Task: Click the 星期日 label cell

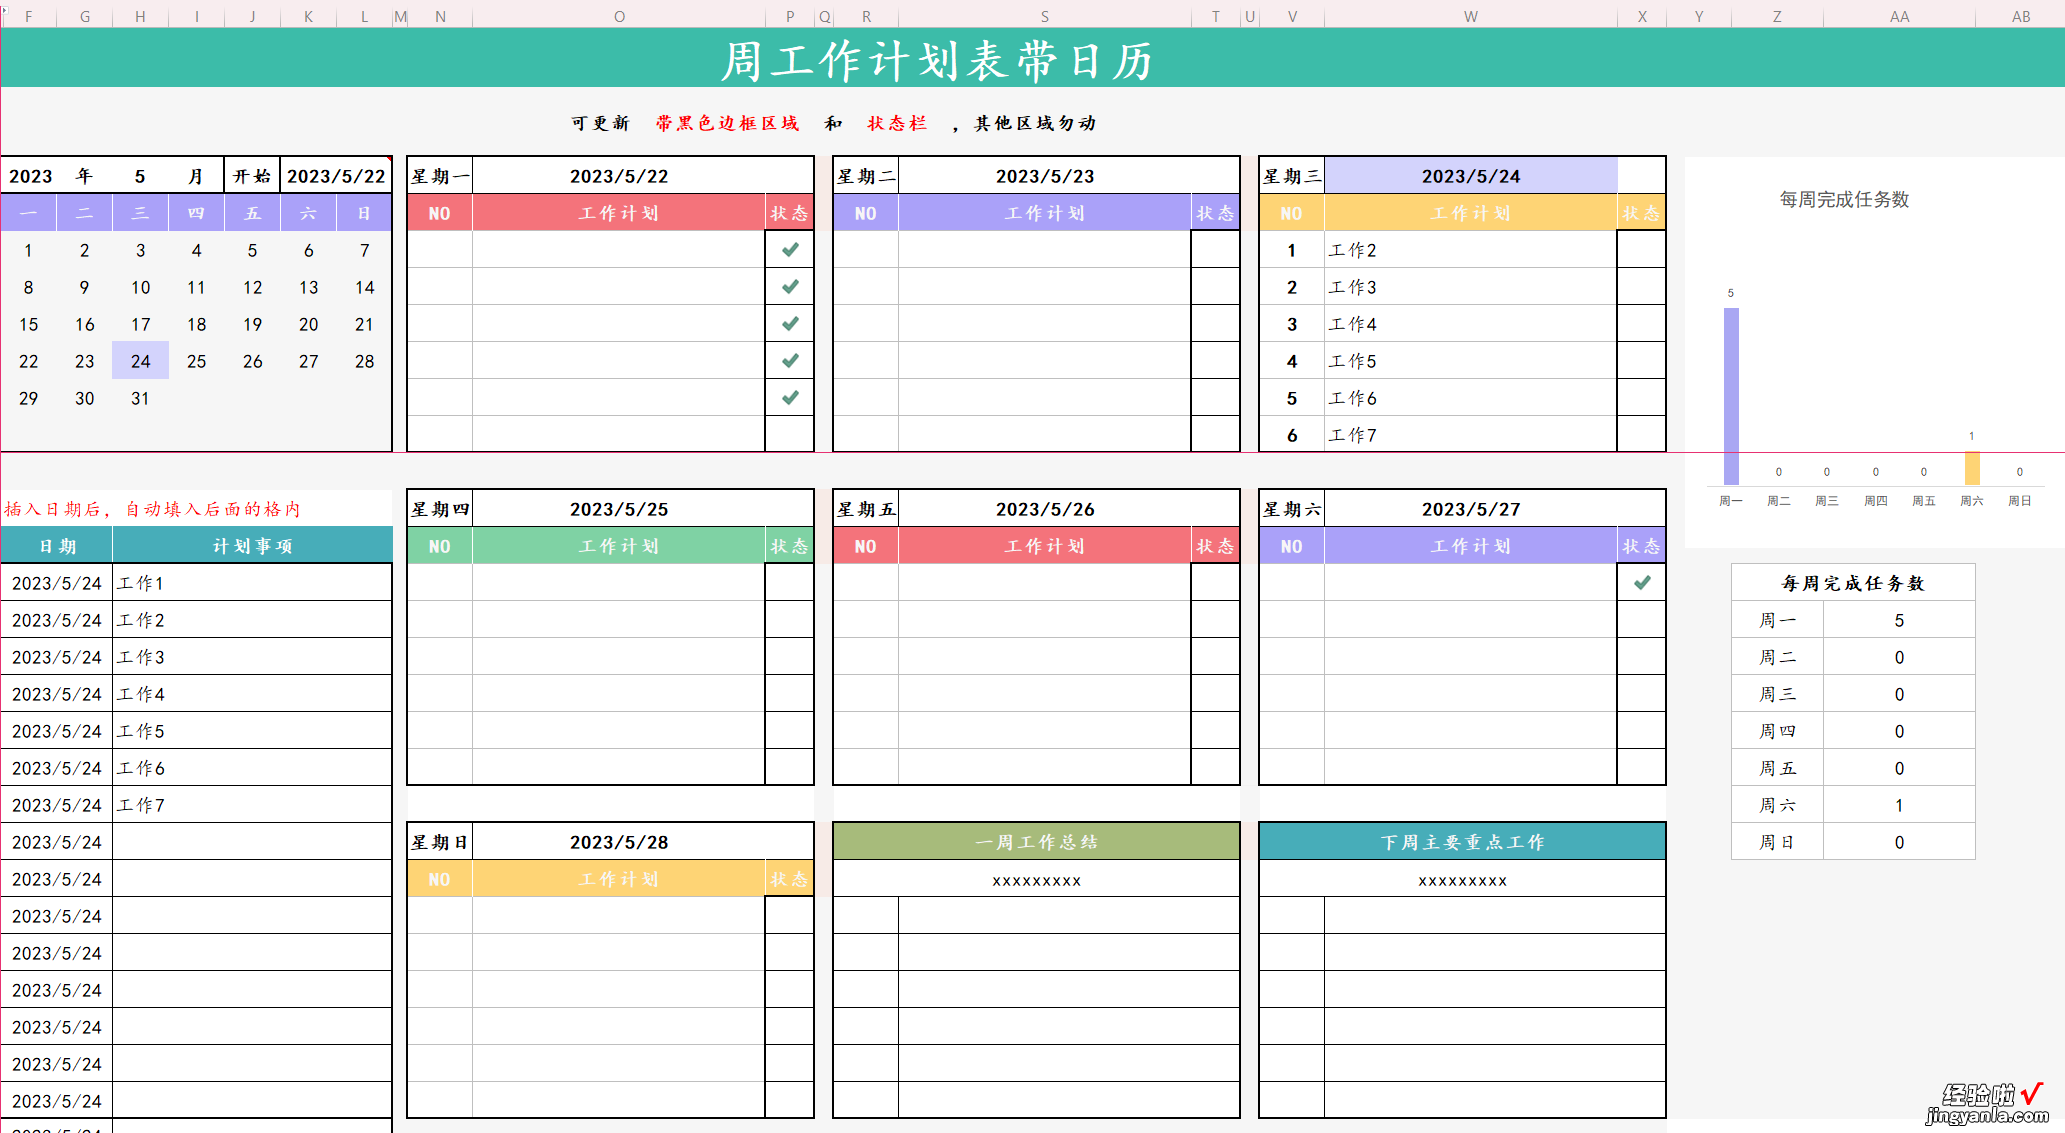Action: coord(440,842)
